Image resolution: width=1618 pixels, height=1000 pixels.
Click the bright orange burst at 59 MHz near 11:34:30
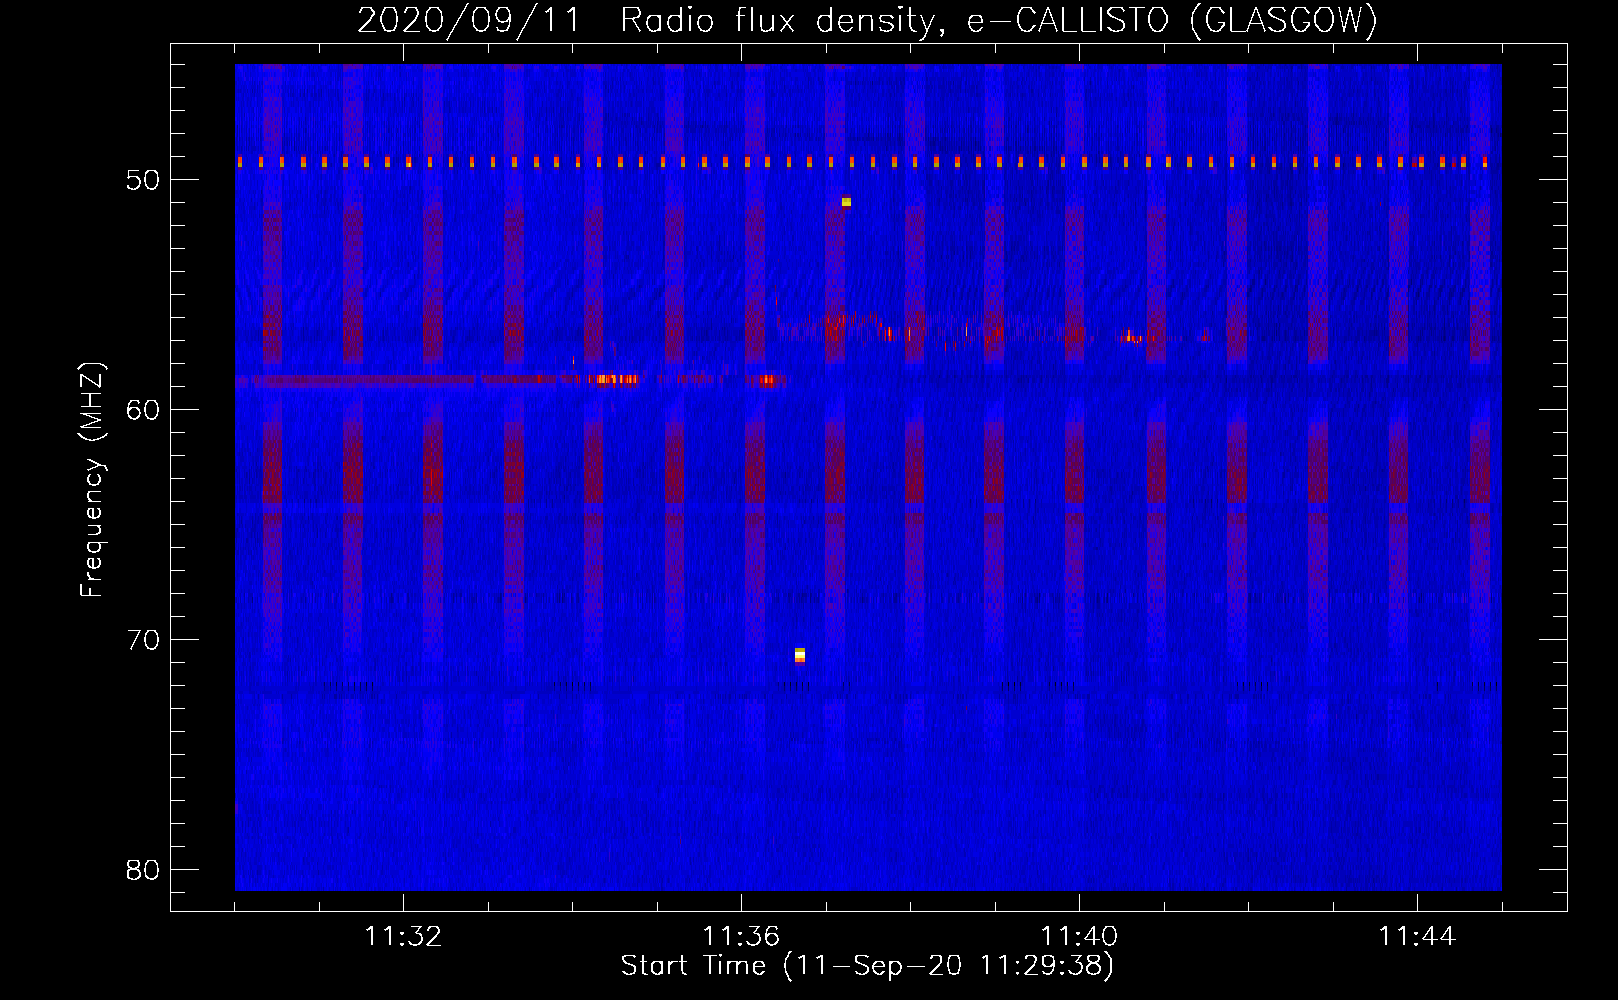(616, 379)
